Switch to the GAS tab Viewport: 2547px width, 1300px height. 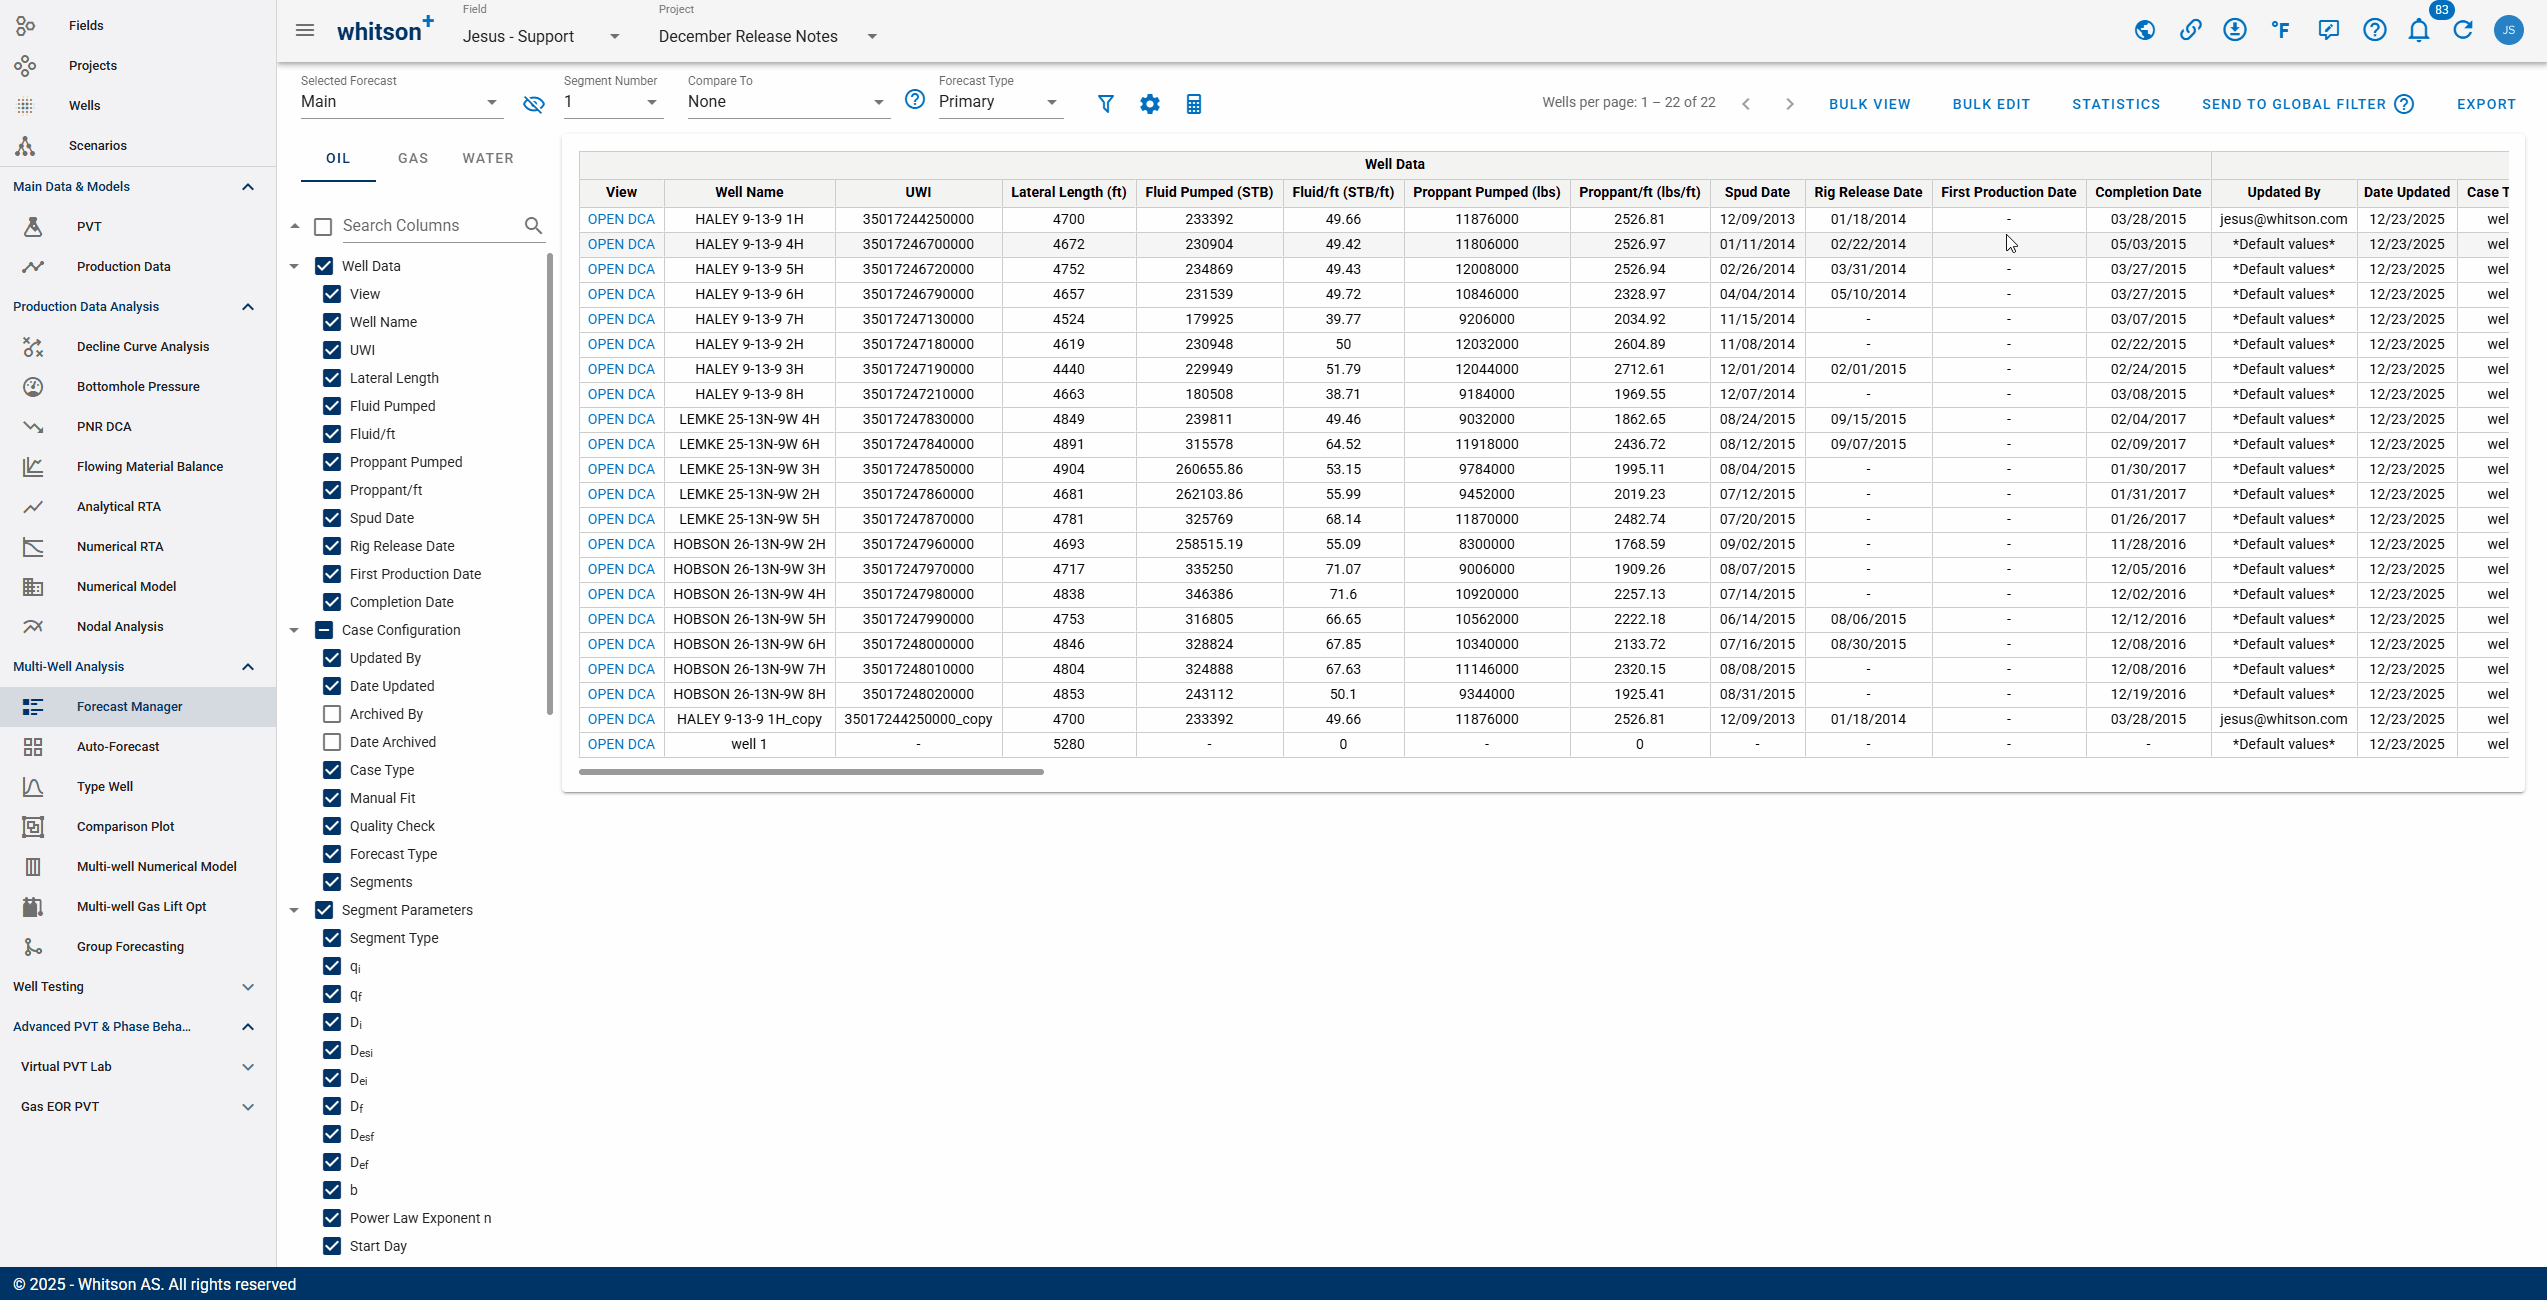pyautogui.click(x=413, y=159)
